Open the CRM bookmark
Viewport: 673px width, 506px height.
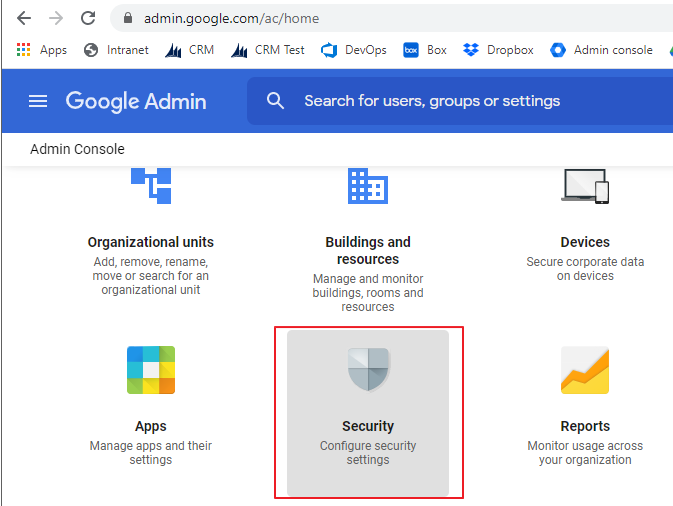click(x=190, y=50)
